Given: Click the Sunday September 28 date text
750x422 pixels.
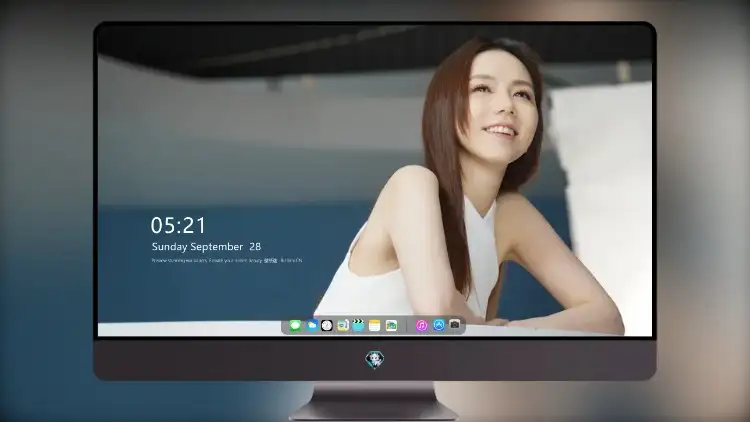Looking at the screenshot, I should click(206, 247).
